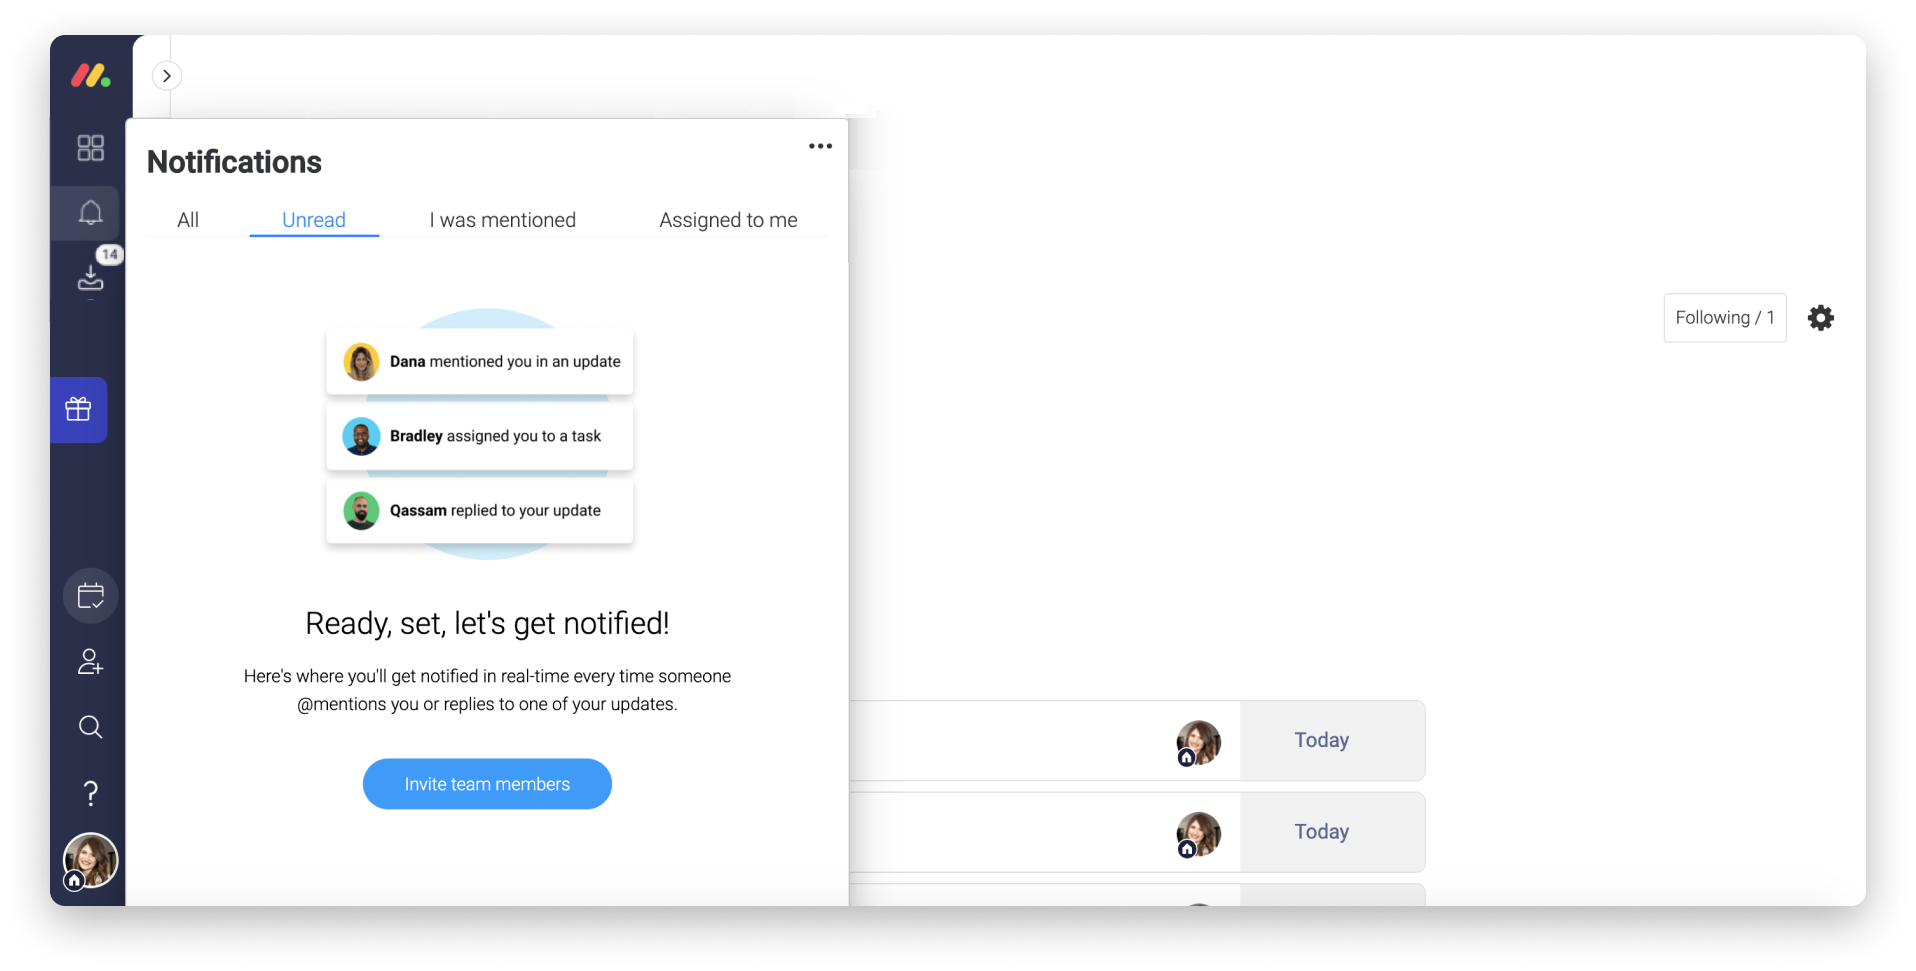Screen dimensions: 1916x971
Task: Open My Work calendar icon
Action: point(90,596)
